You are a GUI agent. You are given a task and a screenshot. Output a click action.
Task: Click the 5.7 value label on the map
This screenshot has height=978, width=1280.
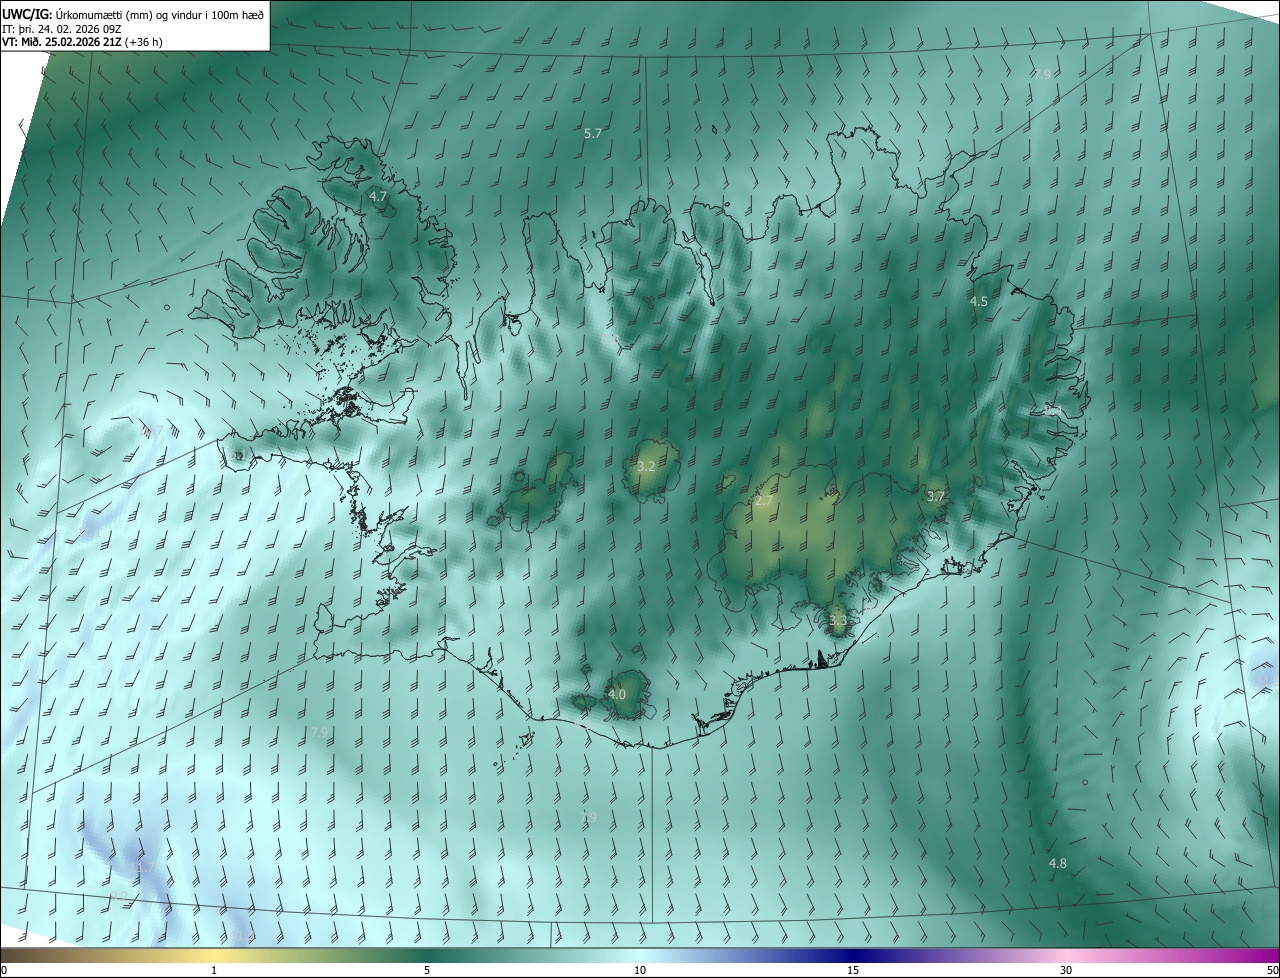[x=593, y=134]
